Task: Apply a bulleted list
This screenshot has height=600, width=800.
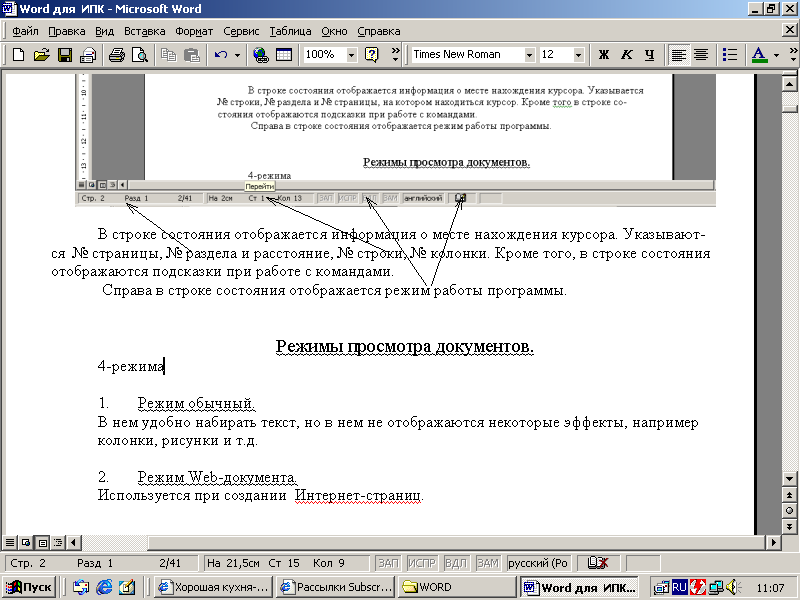Action: point(730,55)
